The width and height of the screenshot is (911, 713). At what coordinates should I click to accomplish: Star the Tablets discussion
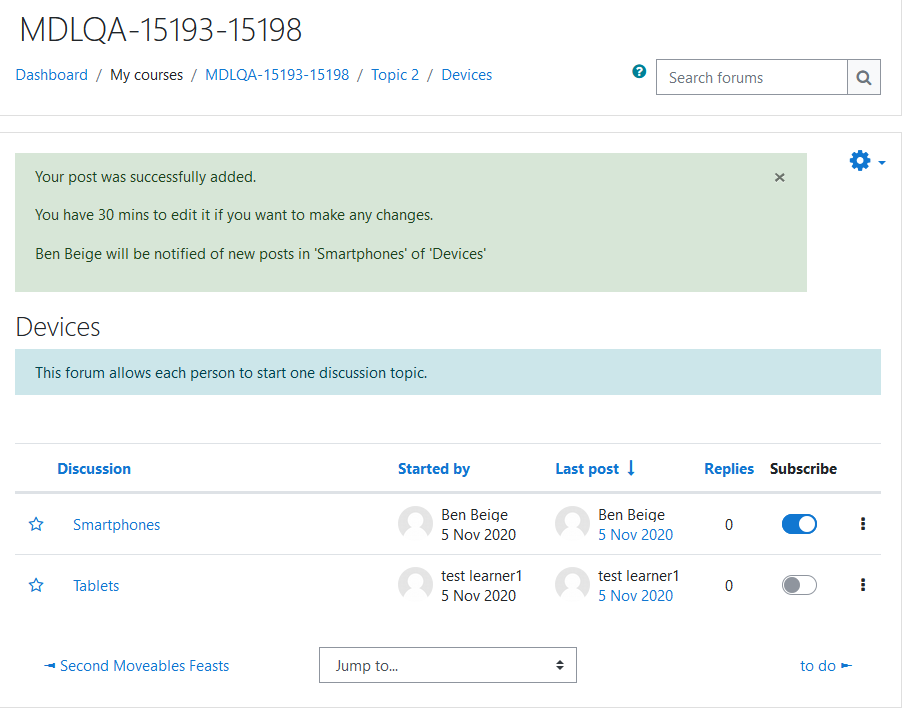(x=36, y=585)
